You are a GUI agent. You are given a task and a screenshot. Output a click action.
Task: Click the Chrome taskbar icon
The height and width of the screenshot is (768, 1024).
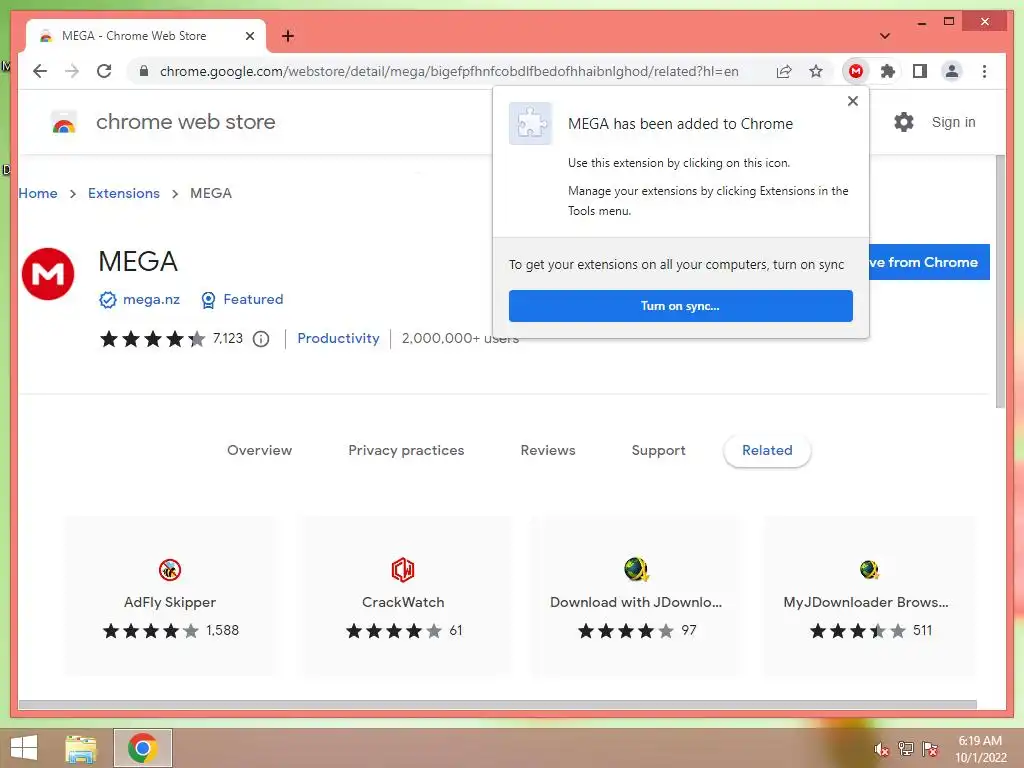(x=143, y=748)
